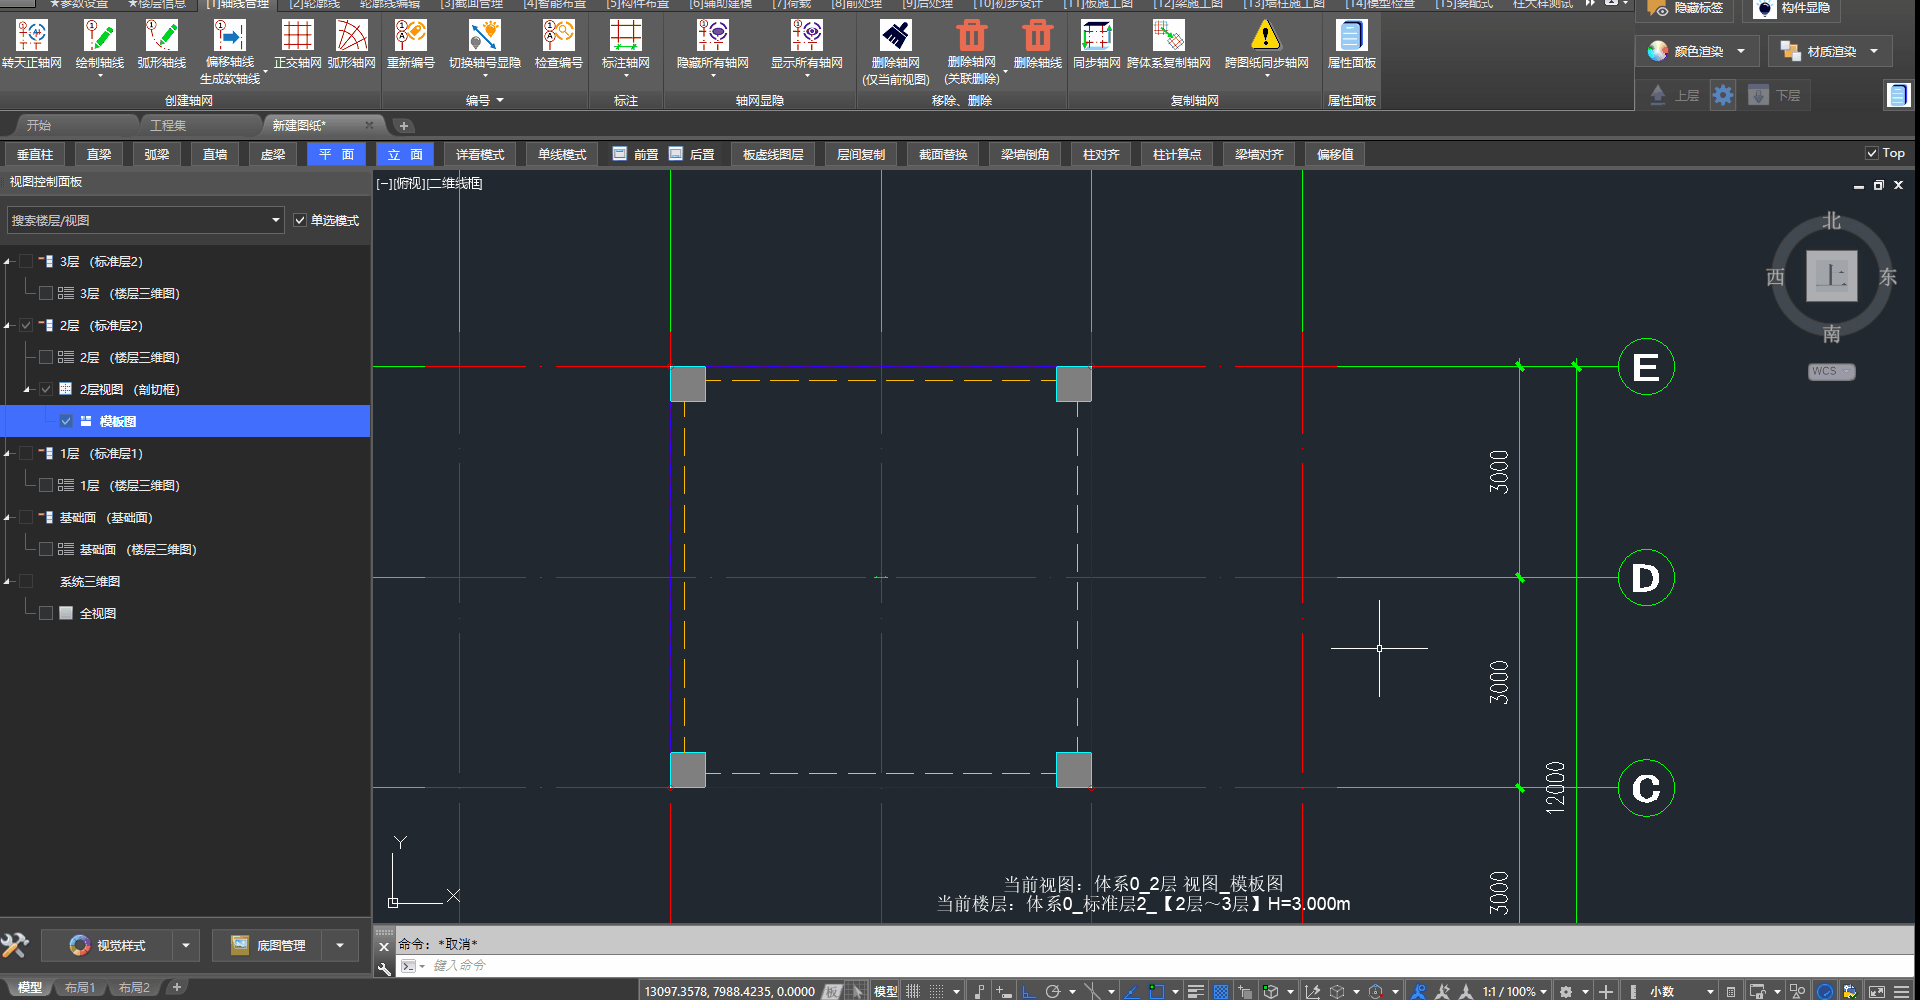Click the 检查编号 check numbering icon
This screenshot has height=1000, width=1920.
point(558,37)
